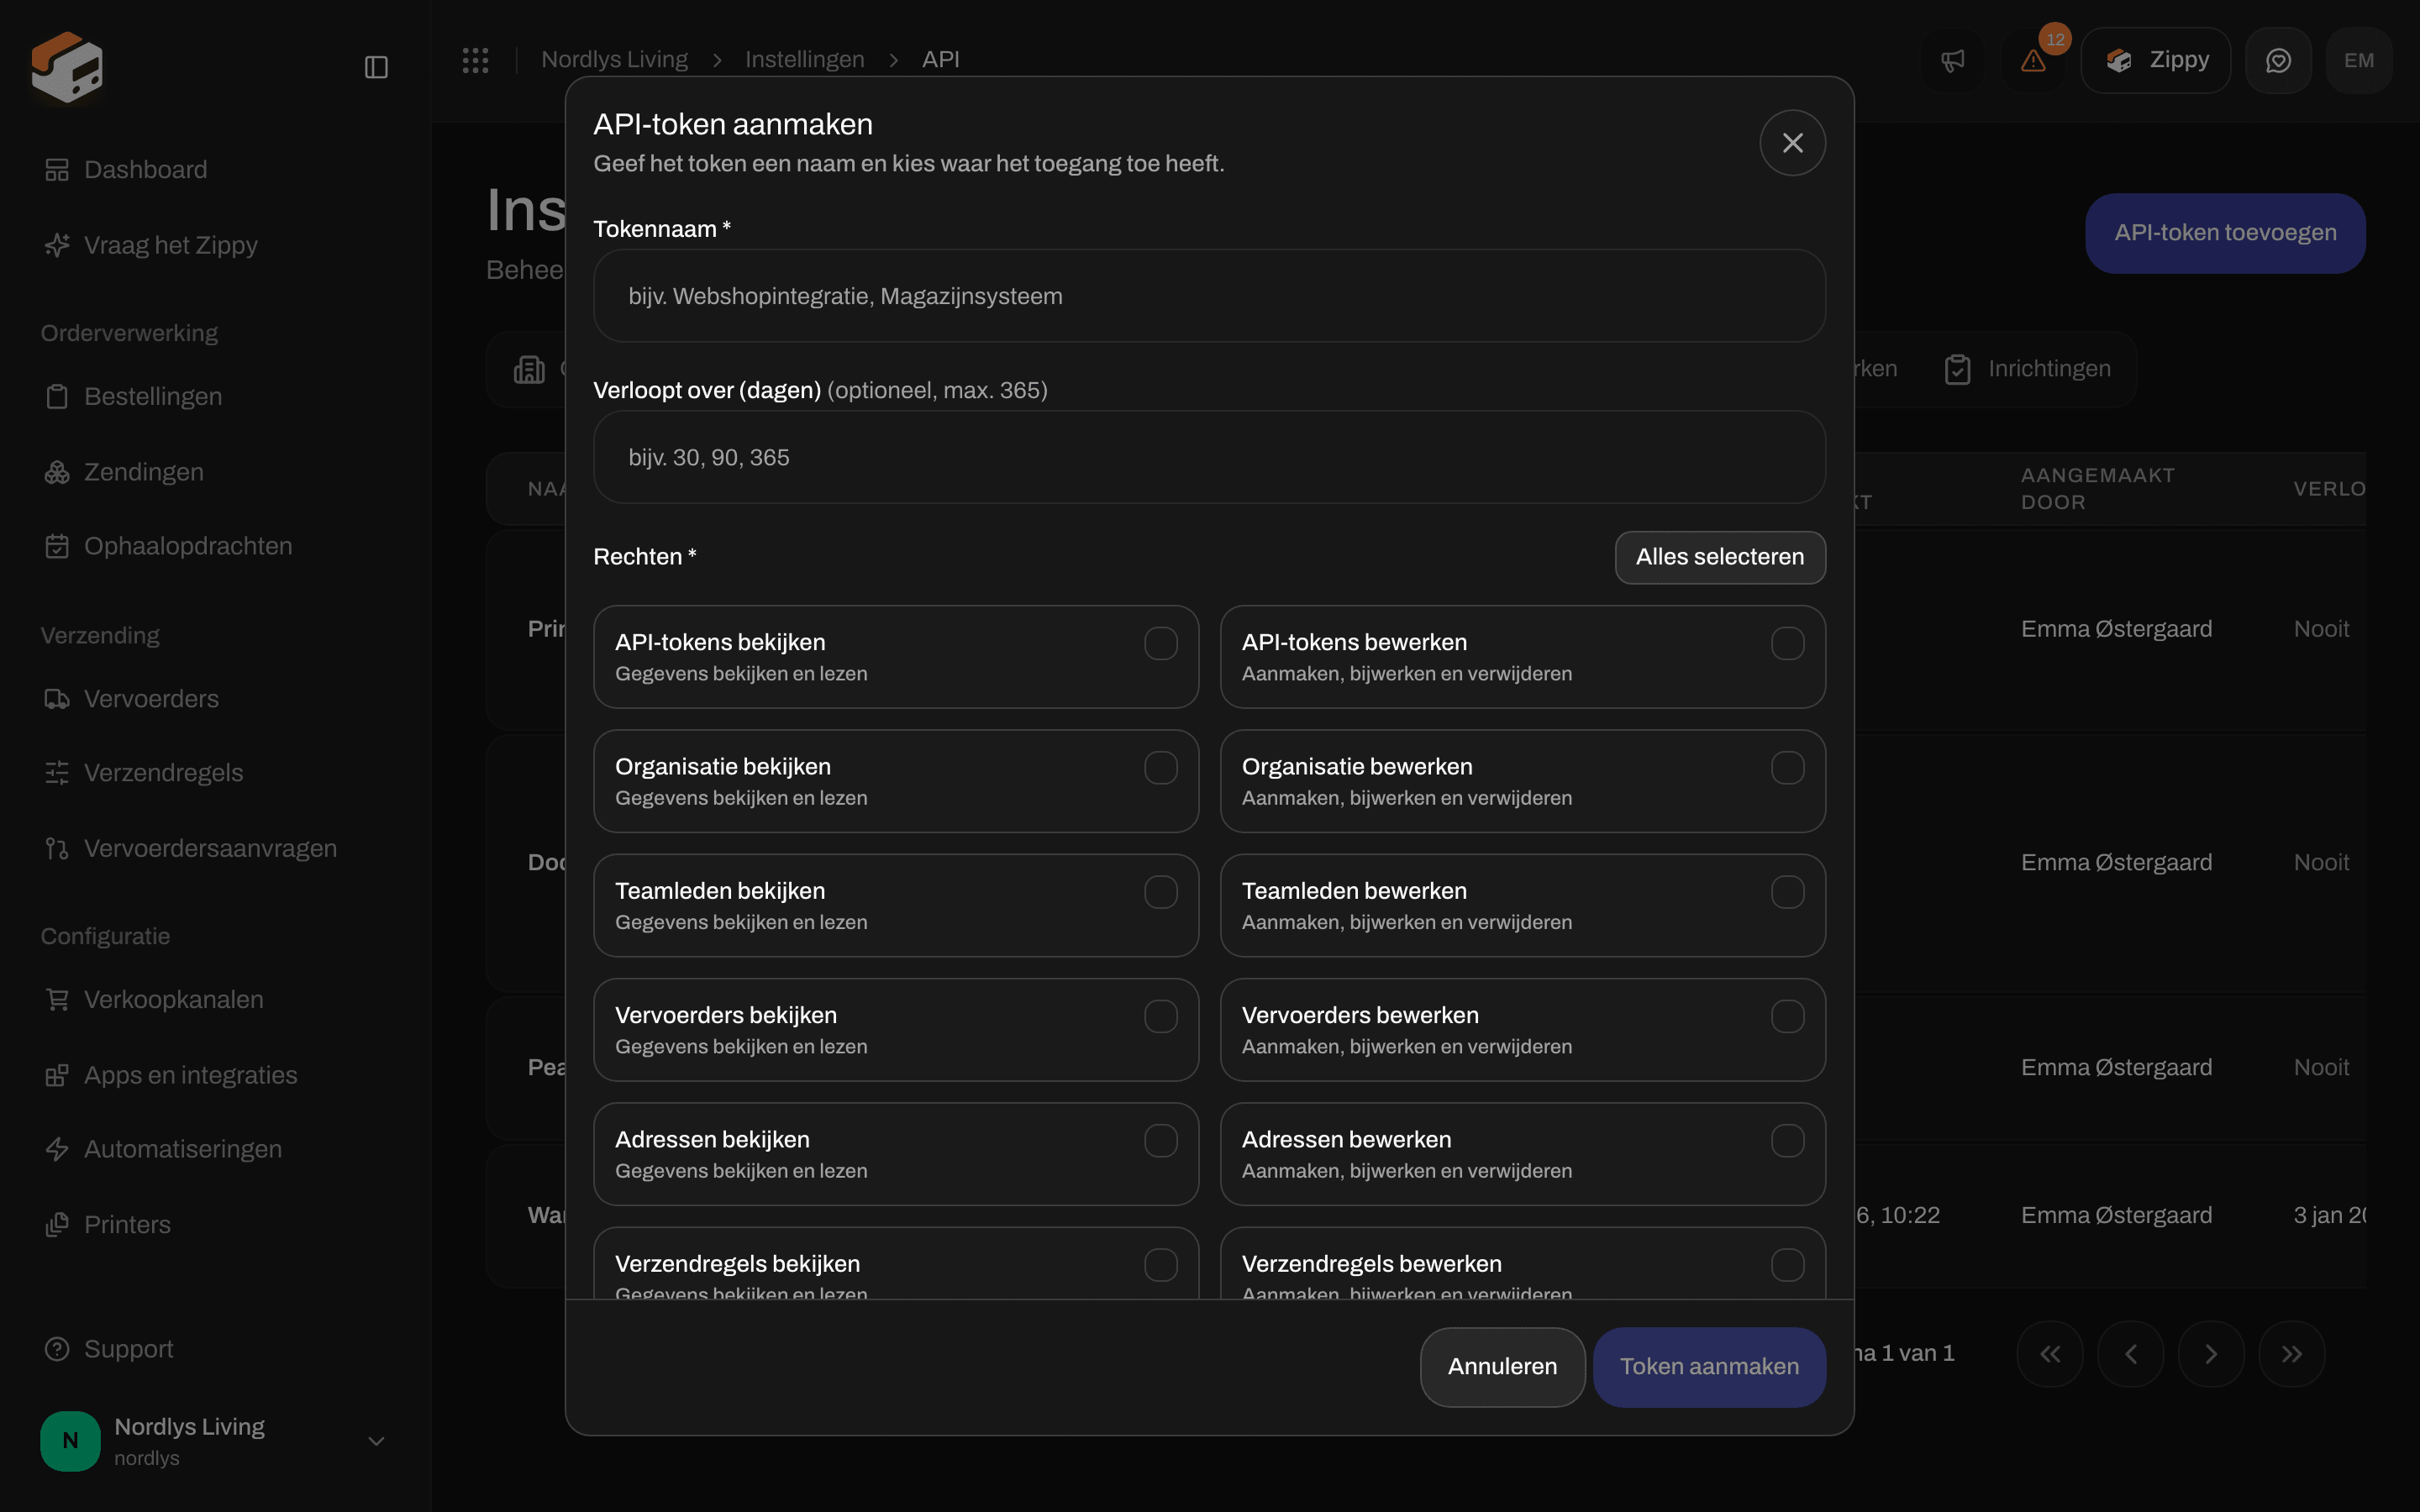
Task: Open Ophaalopdrachten in sidebar
Action: [168, 546]
